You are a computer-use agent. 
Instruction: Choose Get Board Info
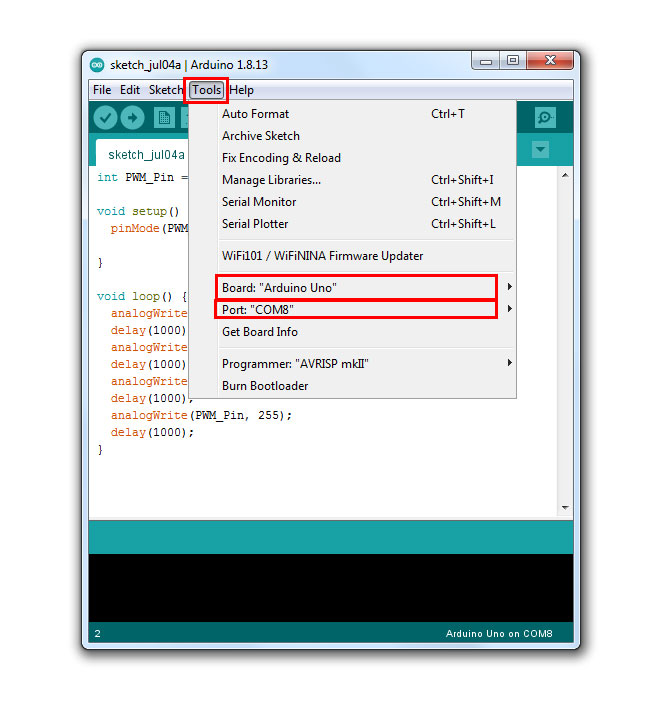(353, 332)
